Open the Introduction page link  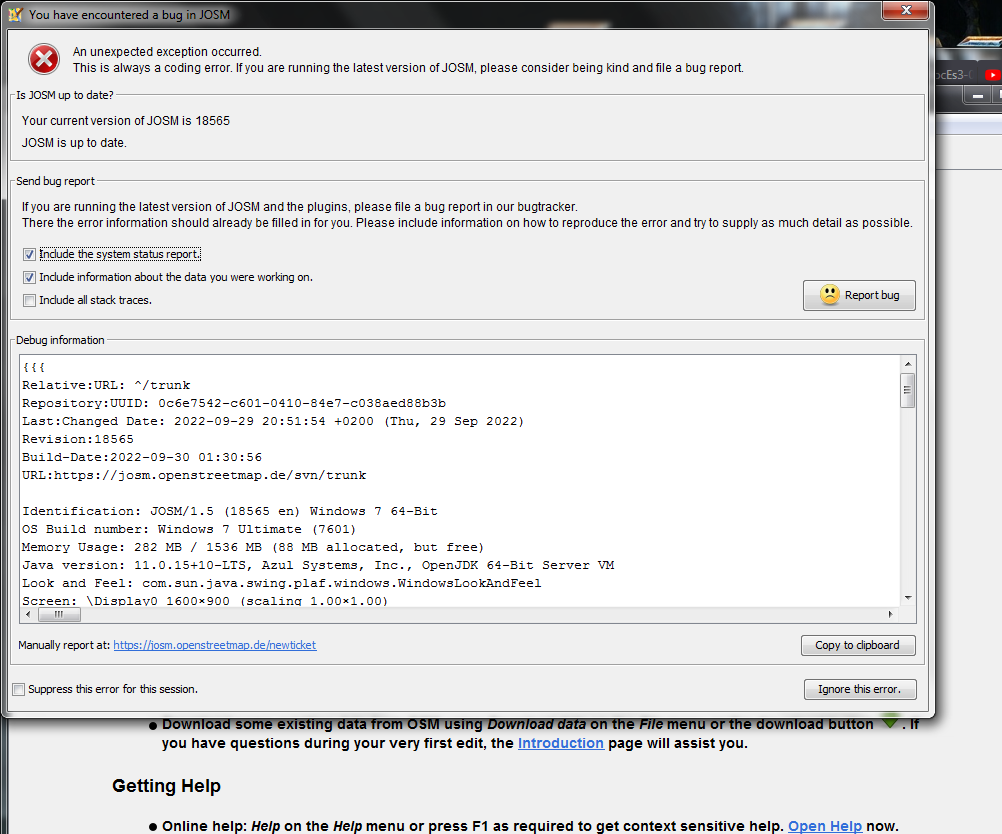560,743
